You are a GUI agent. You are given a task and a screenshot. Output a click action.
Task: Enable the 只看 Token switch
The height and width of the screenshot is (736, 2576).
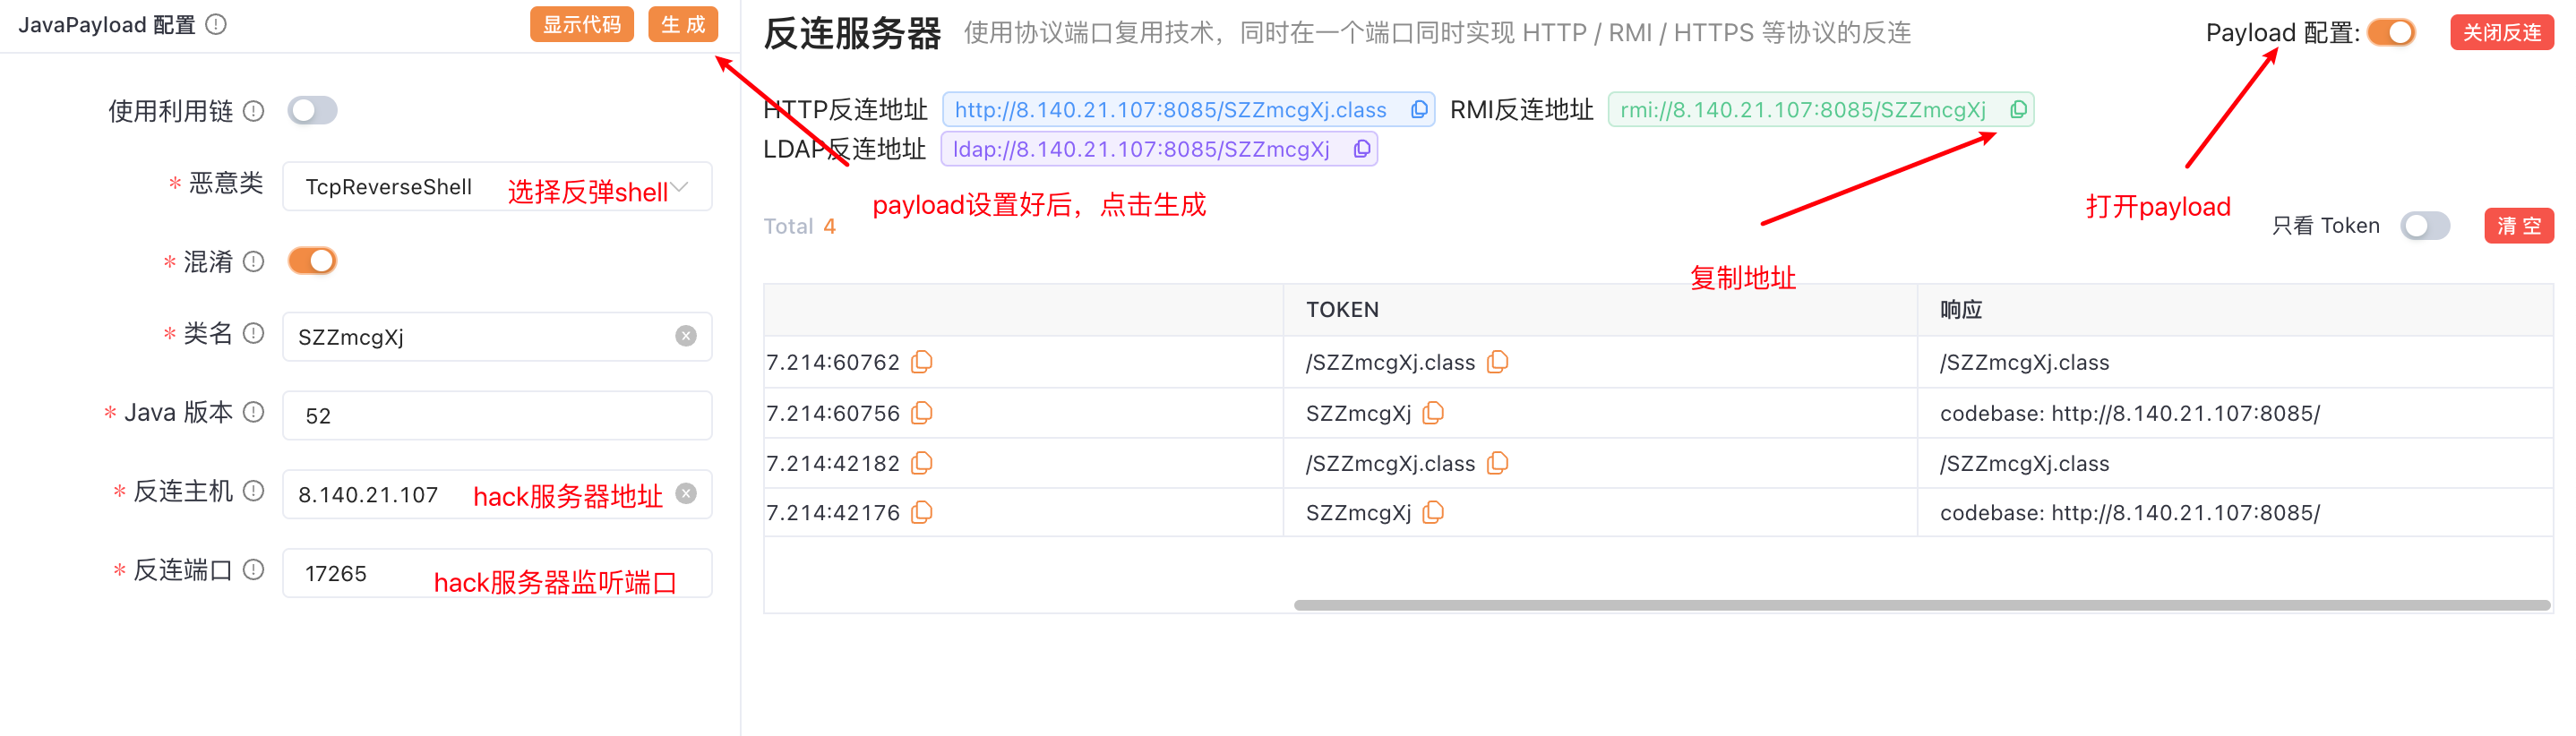2424,226
